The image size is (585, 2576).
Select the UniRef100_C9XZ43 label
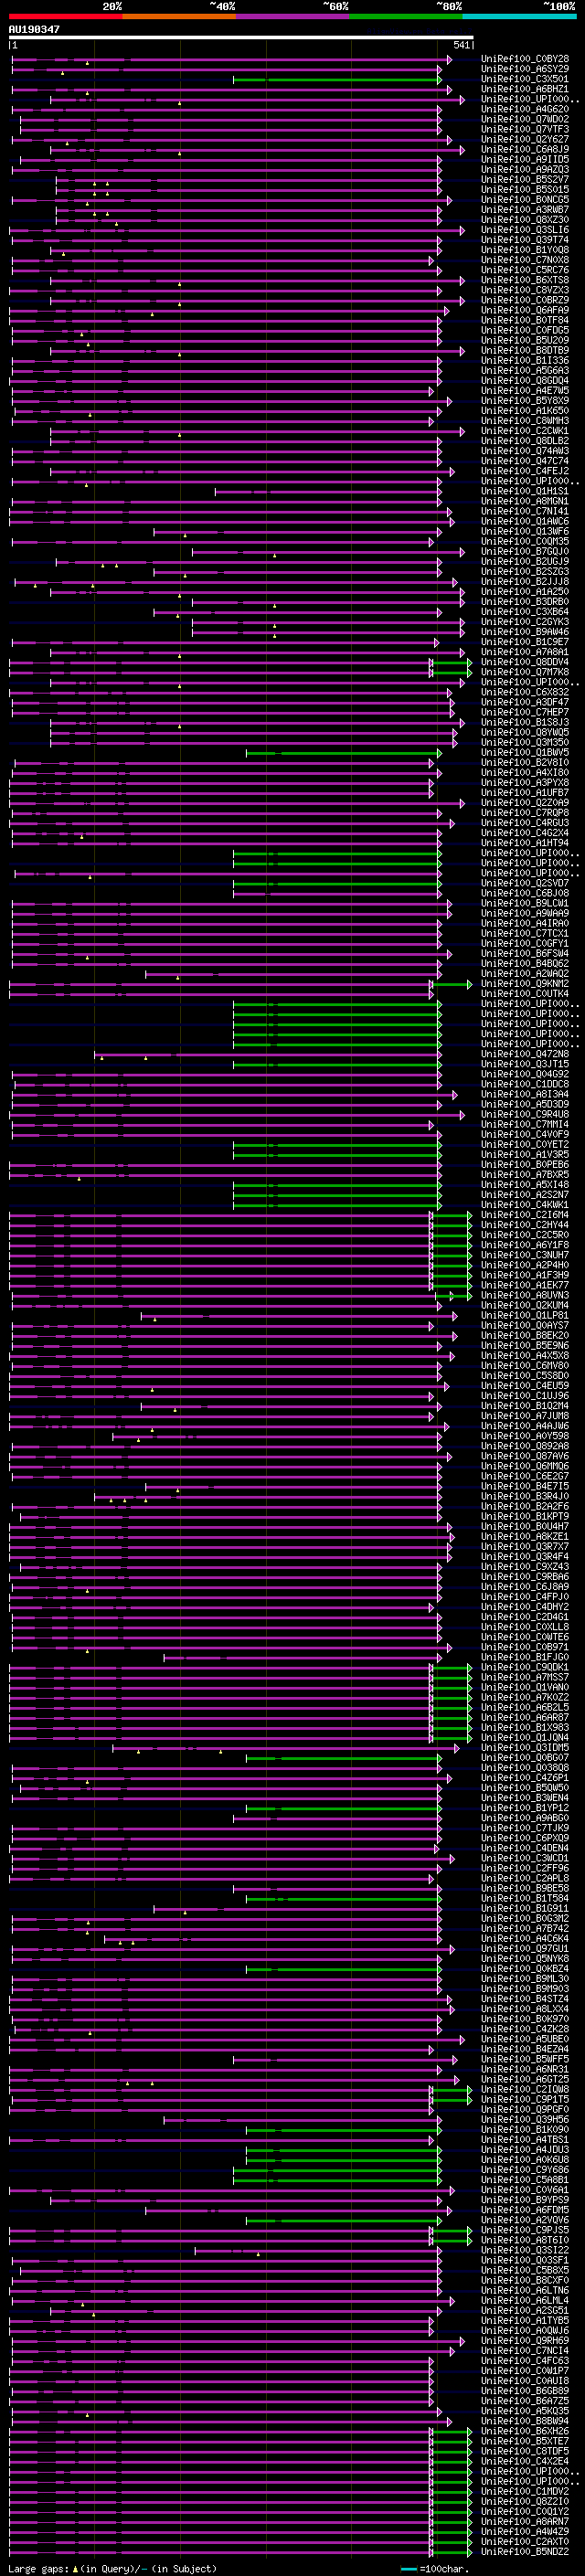524,1565
